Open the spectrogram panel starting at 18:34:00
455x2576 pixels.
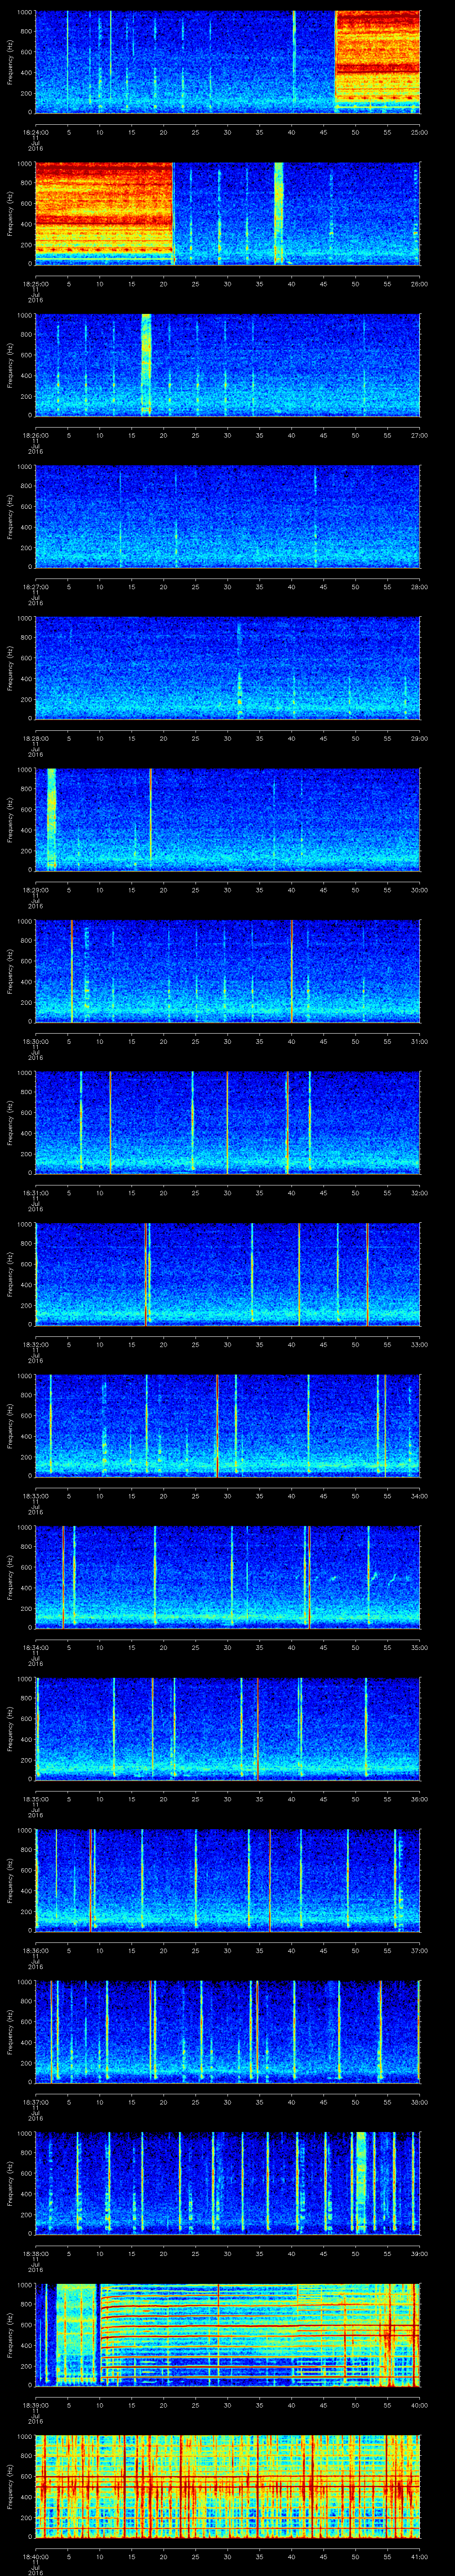228,1577
